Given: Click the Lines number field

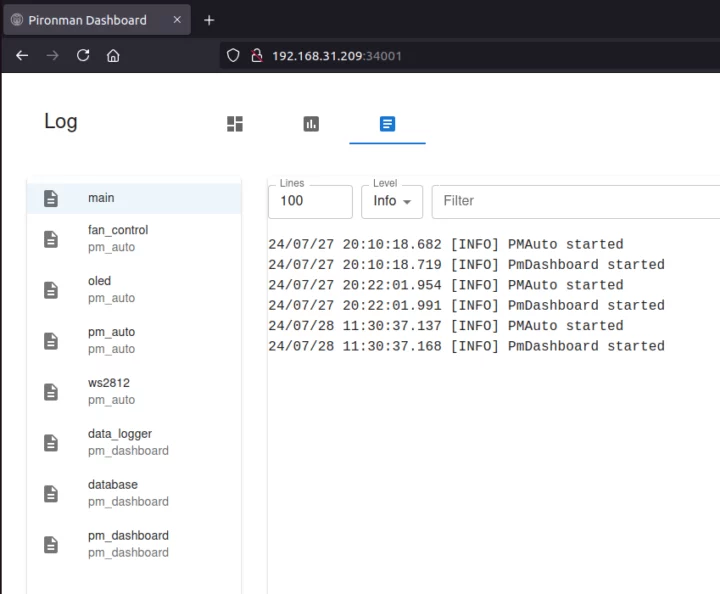Looking at the screenshot, I should [310, 201].
